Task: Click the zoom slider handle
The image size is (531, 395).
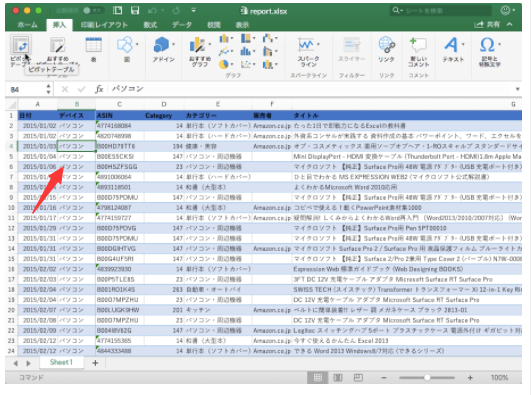Action: coord(427,377)
